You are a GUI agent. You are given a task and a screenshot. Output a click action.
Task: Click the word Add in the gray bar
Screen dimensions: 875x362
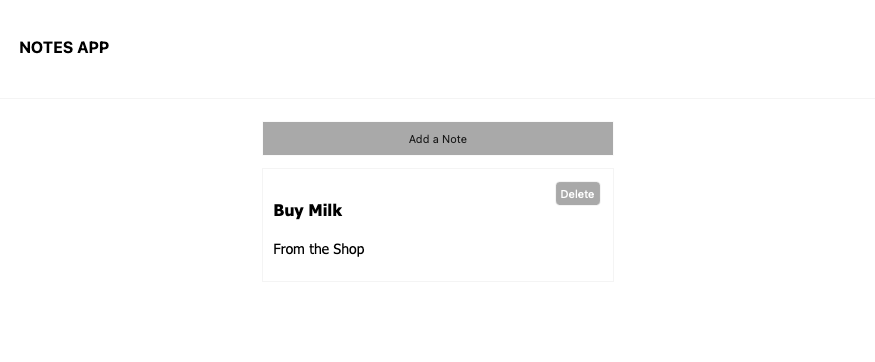[418, 139]
